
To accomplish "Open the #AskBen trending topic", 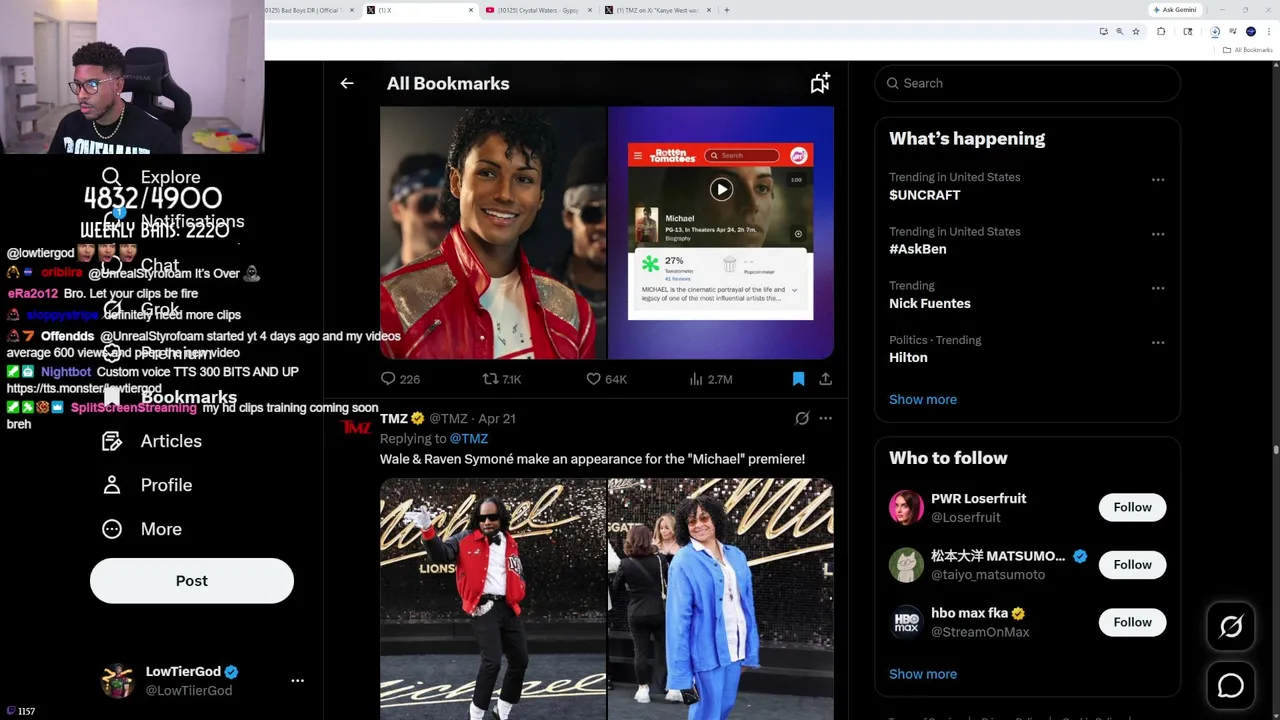I will coord(918,249).
